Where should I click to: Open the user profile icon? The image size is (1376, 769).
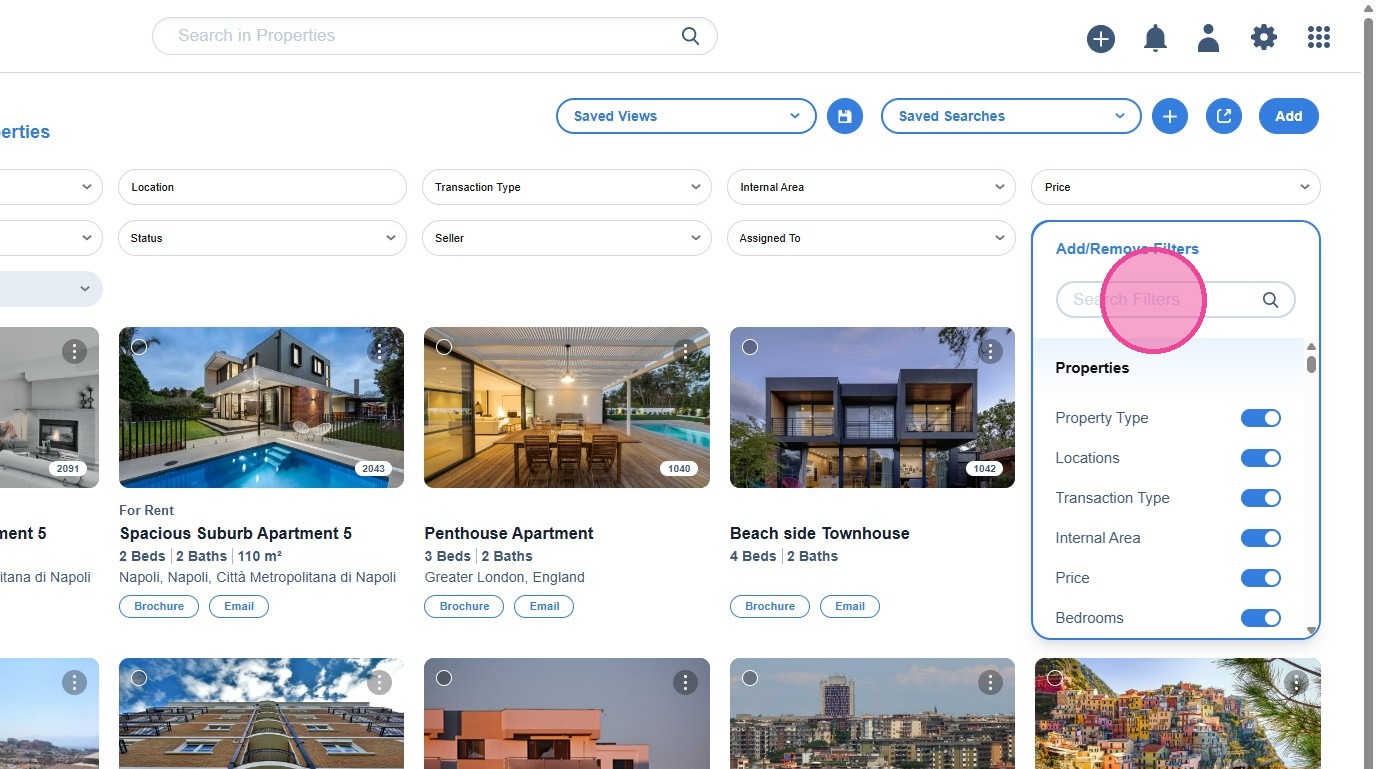tap(1209, 38)
